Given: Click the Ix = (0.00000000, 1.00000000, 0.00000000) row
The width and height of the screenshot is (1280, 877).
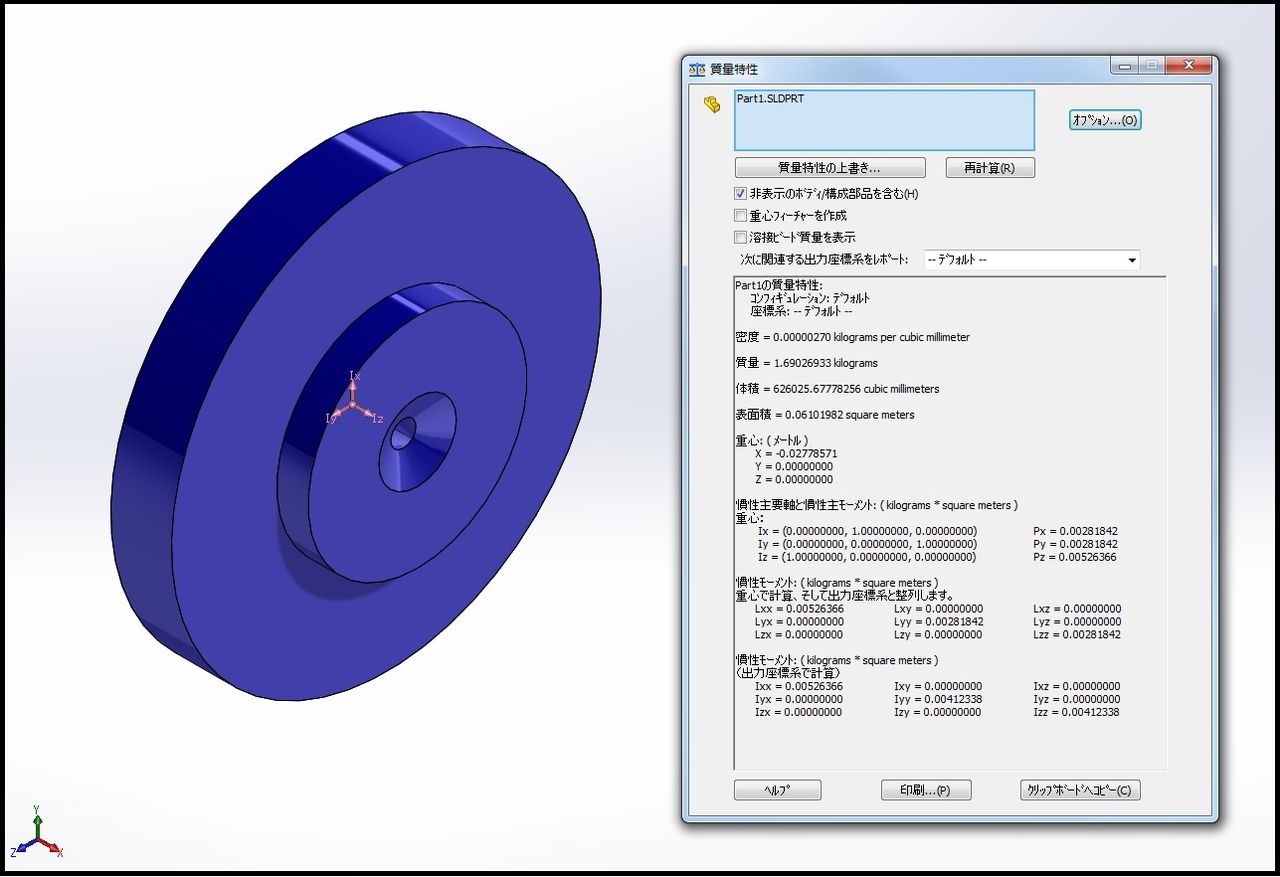Looking at the screenshot, I should (867, 531).
